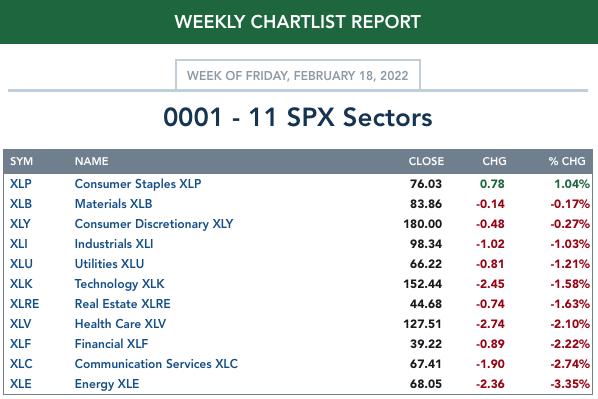Click the XLB symbol link
Image resolution: width=598 pixels, height=399 pixels.
[x=21, y=204]
